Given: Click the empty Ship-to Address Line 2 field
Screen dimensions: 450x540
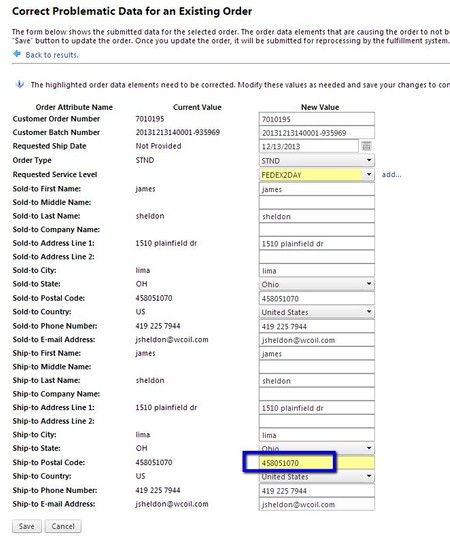Looking at the screenshot, I should [316, 422].
